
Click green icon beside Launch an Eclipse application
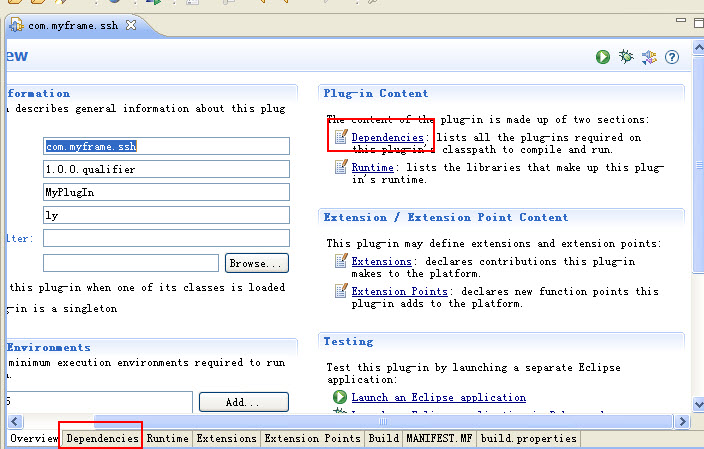coord(340,397)
